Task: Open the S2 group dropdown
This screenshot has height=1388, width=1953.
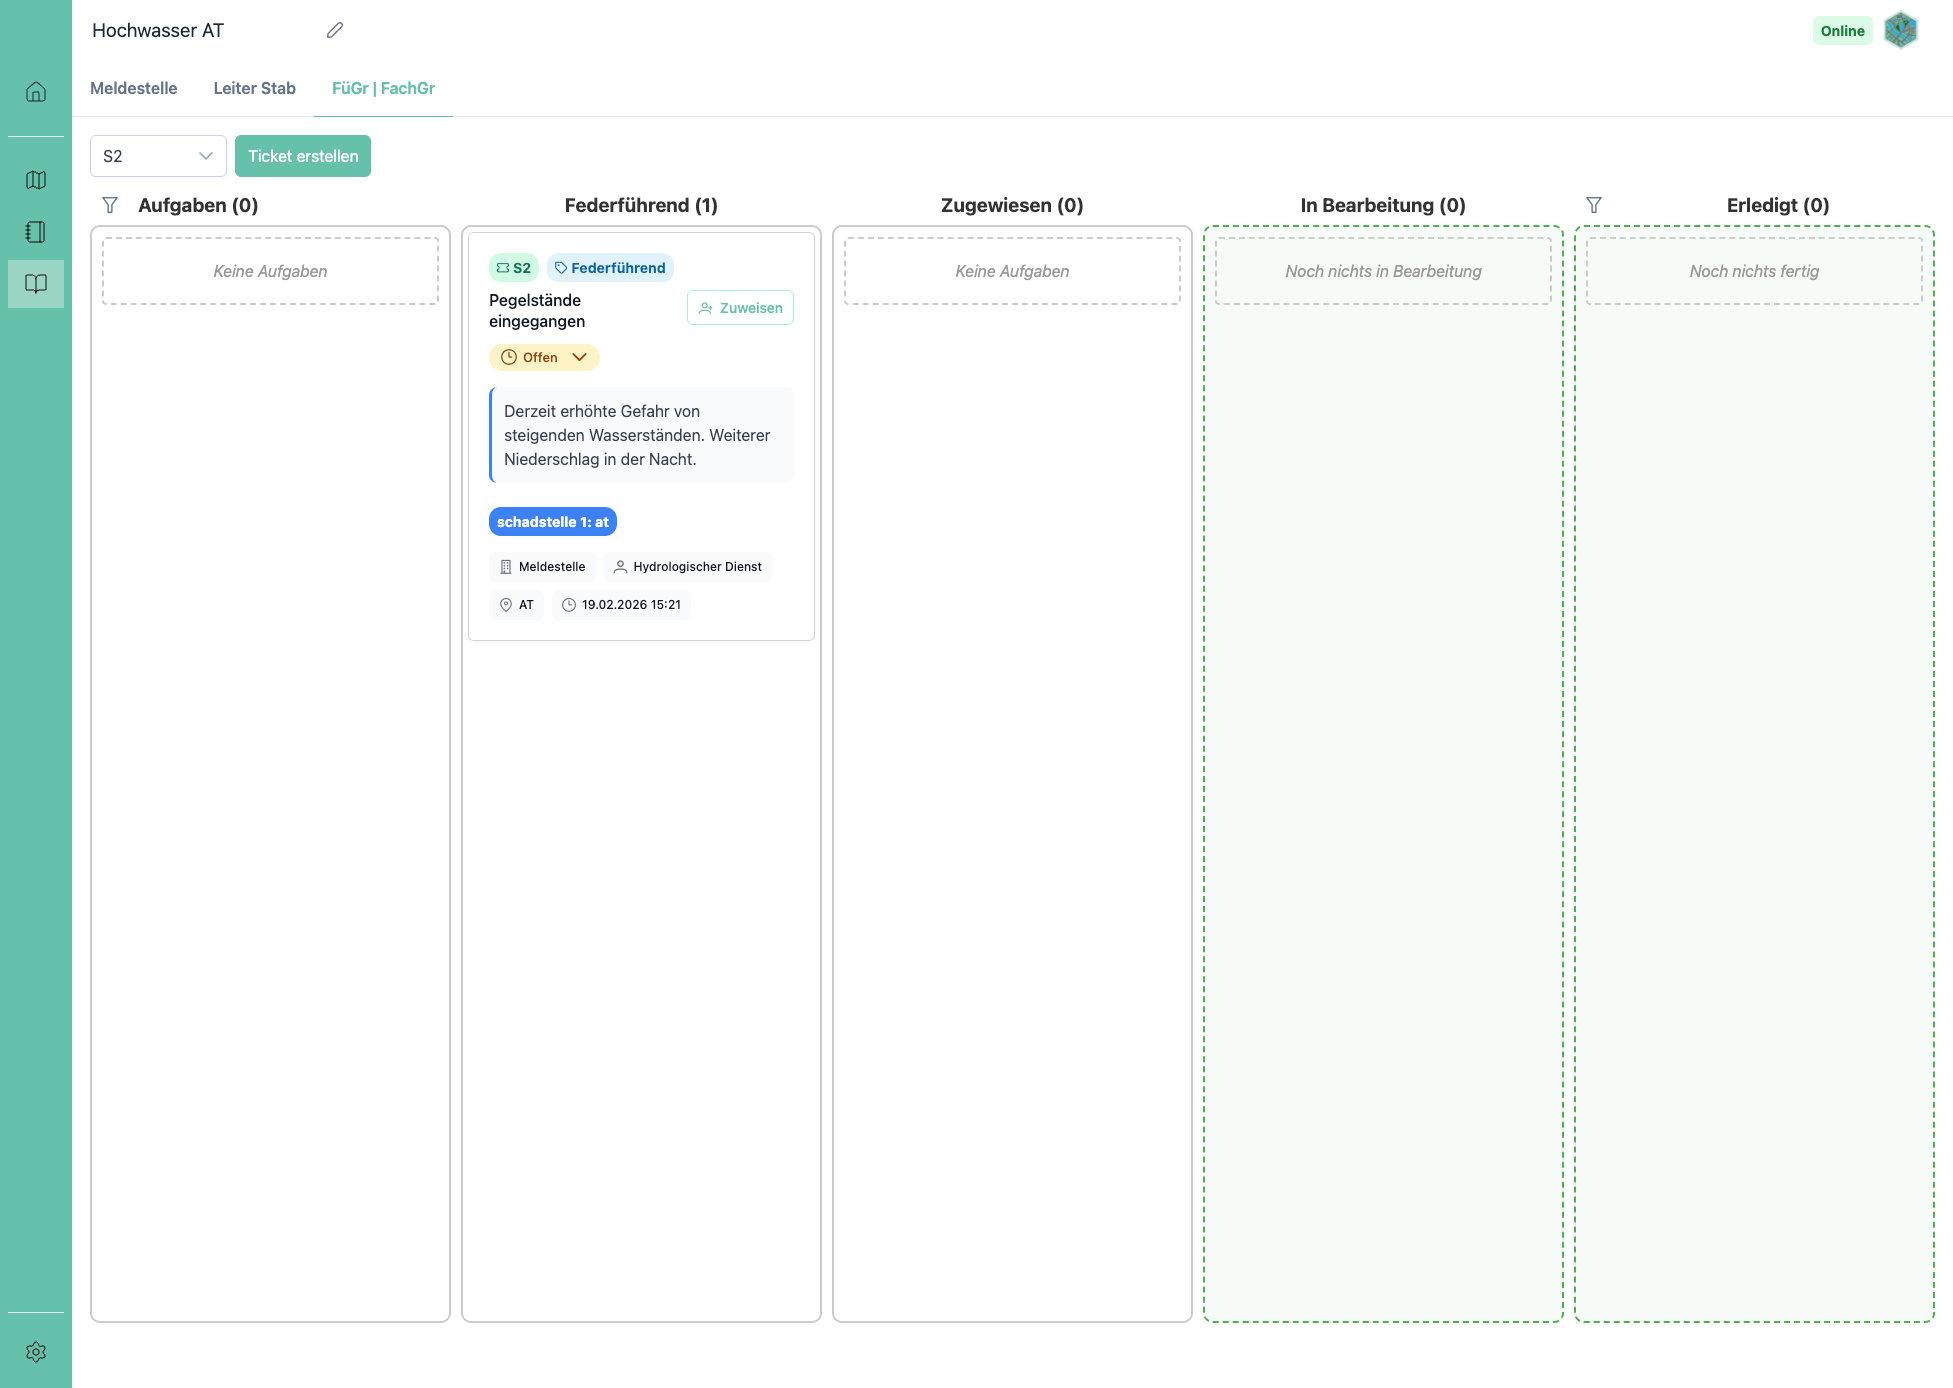Action: [x=158, y=156]
